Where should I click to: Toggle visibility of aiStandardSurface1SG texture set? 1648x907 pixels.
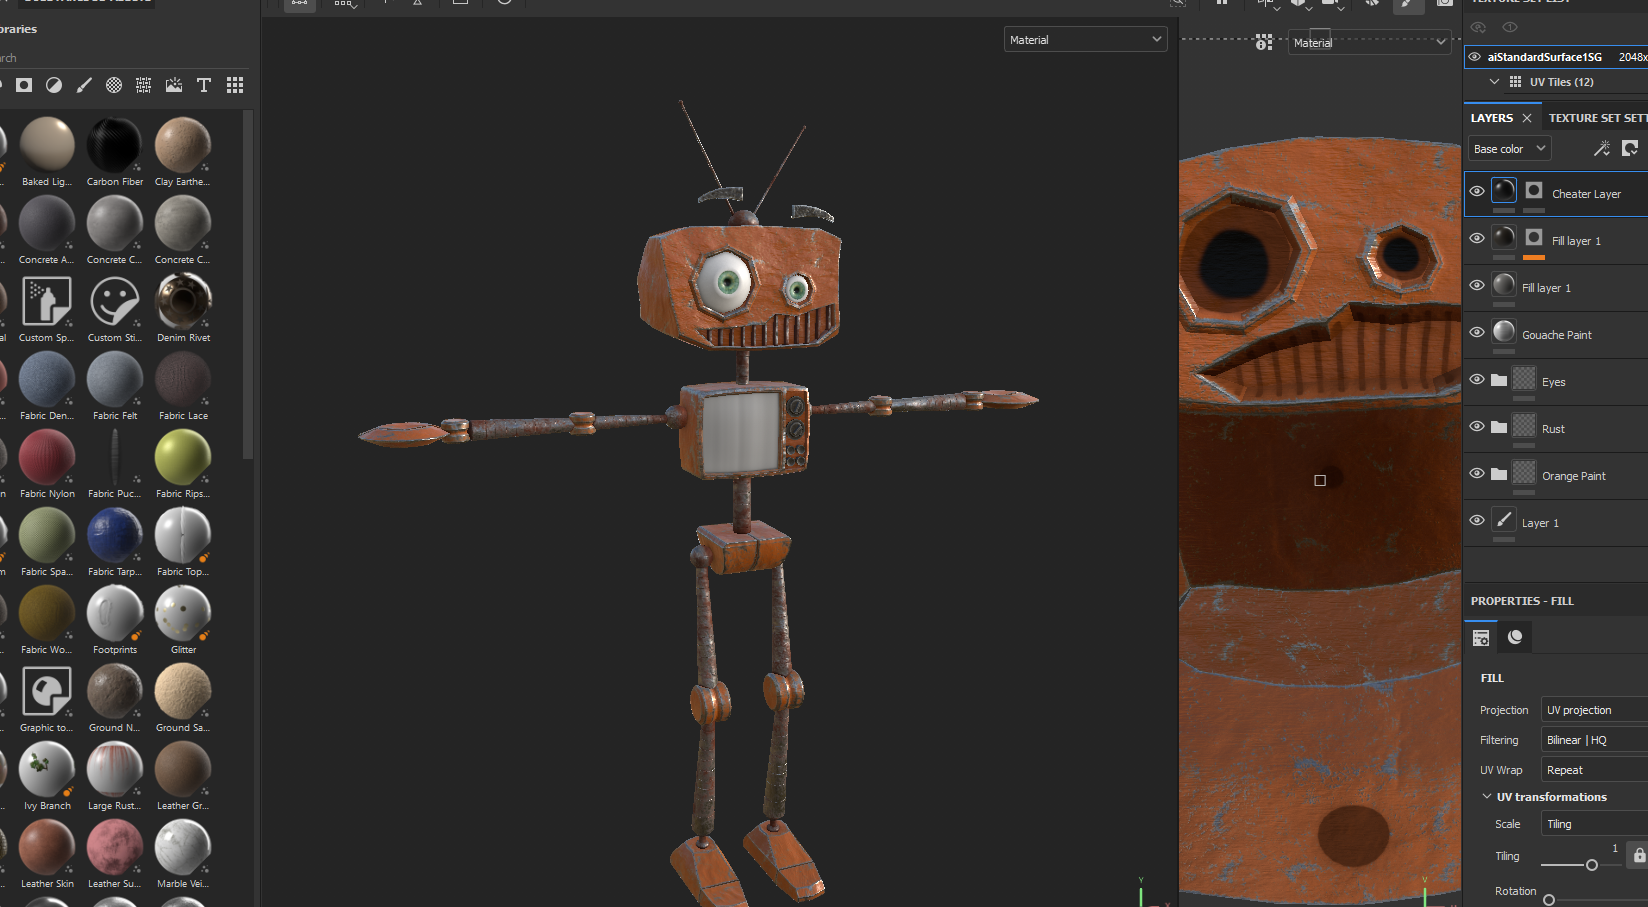[1475, 57]
